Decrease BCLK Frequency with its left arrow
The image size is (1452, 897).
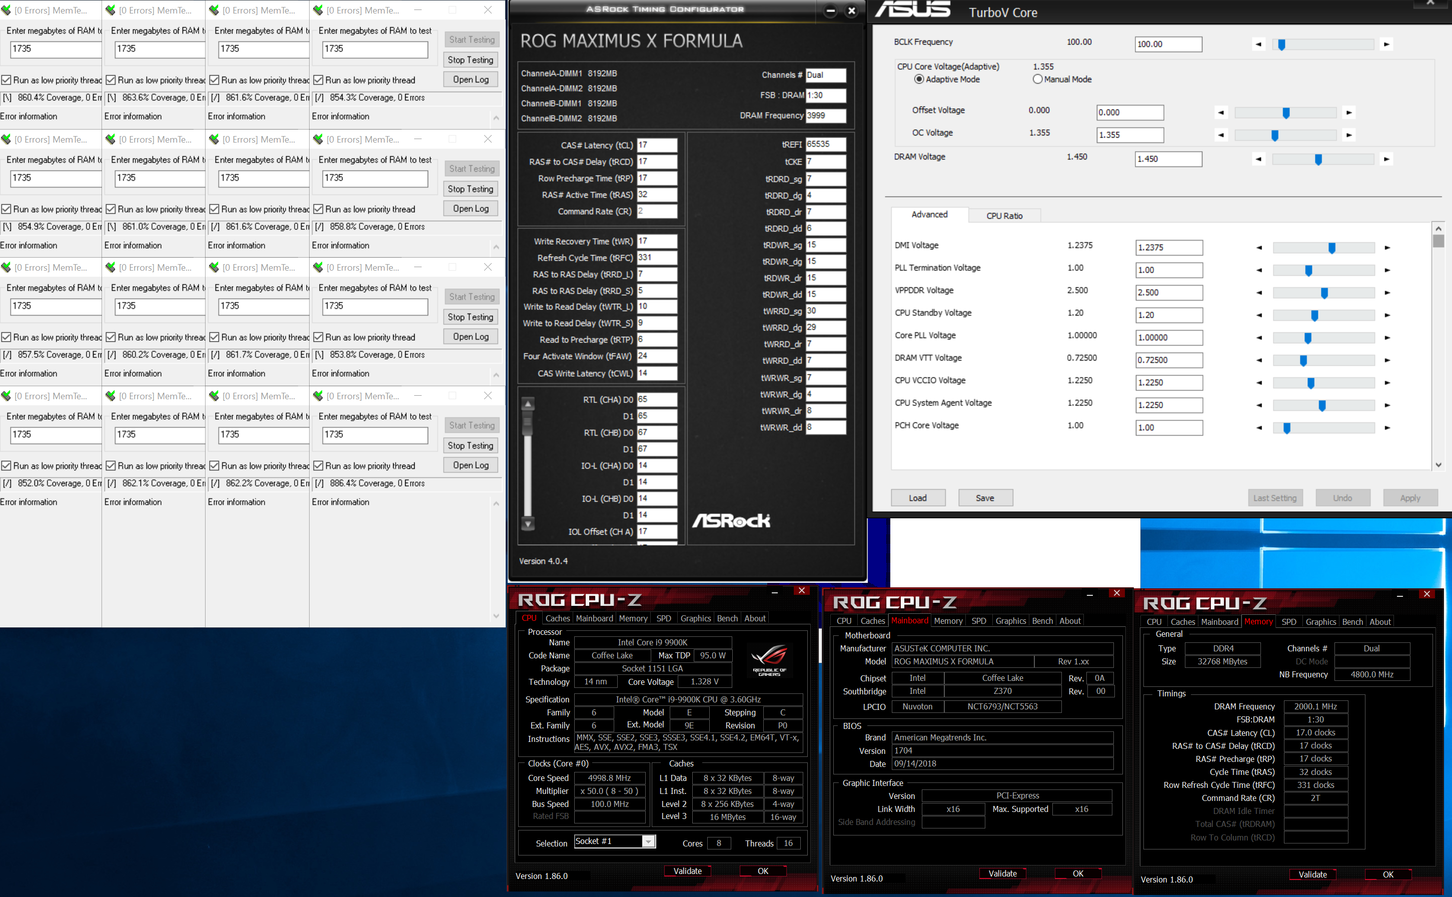coord(1259,45)
